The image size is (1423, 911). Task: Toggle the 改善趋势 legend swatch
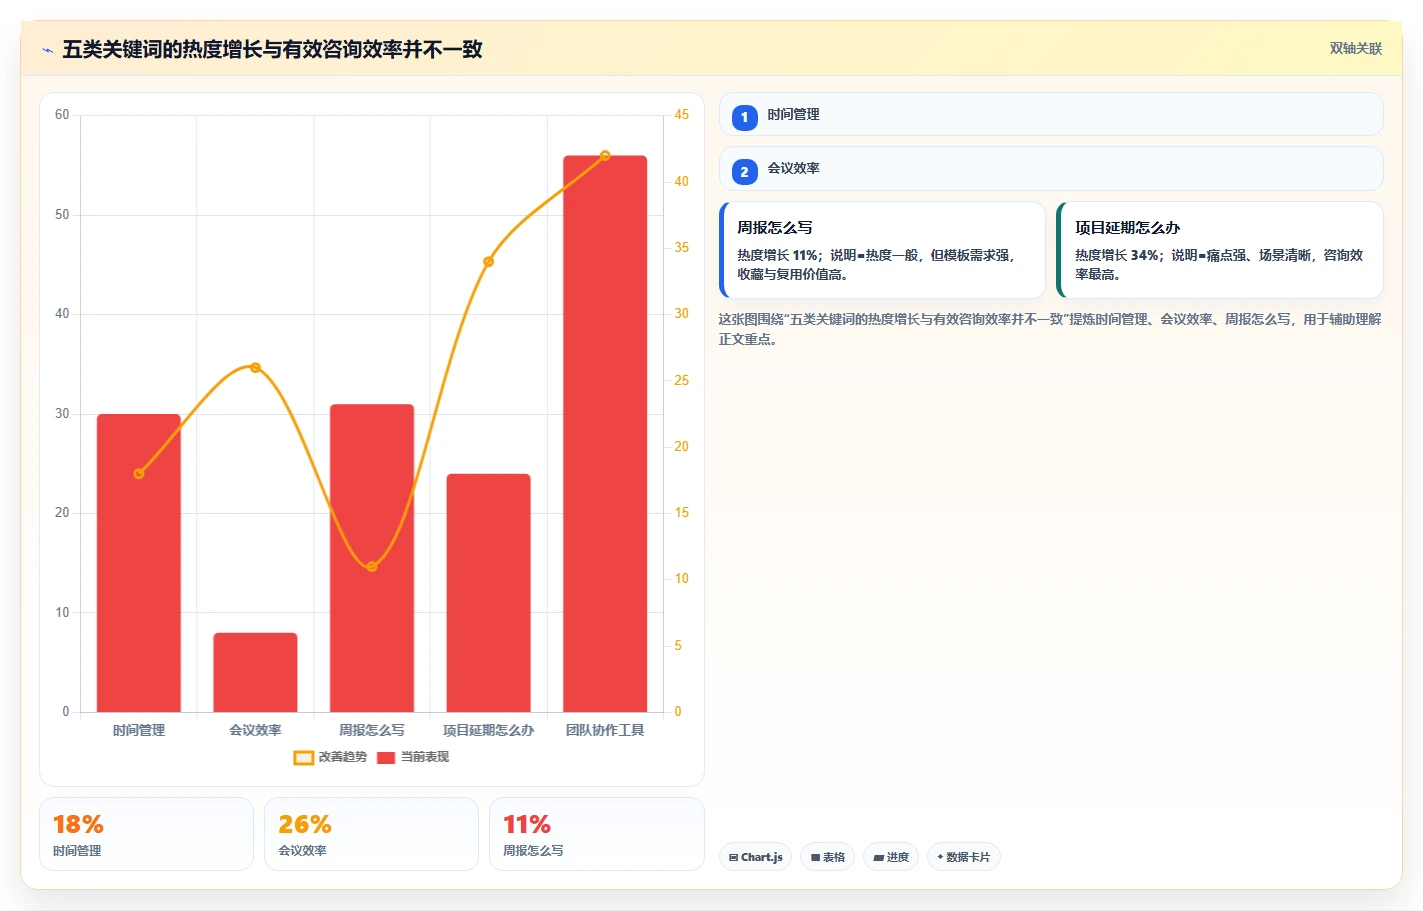(x=303, y=758)
